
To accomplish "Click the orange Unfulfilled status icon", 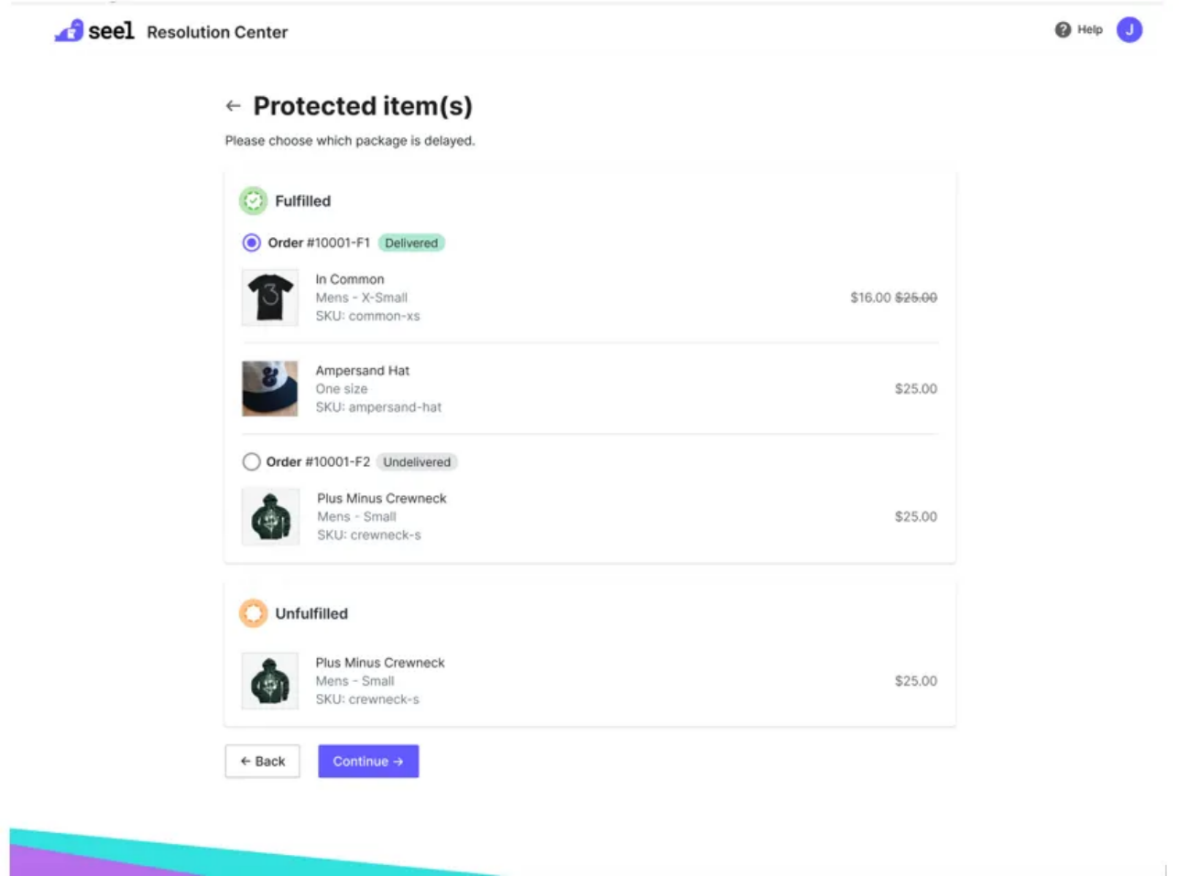I will coord(253,613).
